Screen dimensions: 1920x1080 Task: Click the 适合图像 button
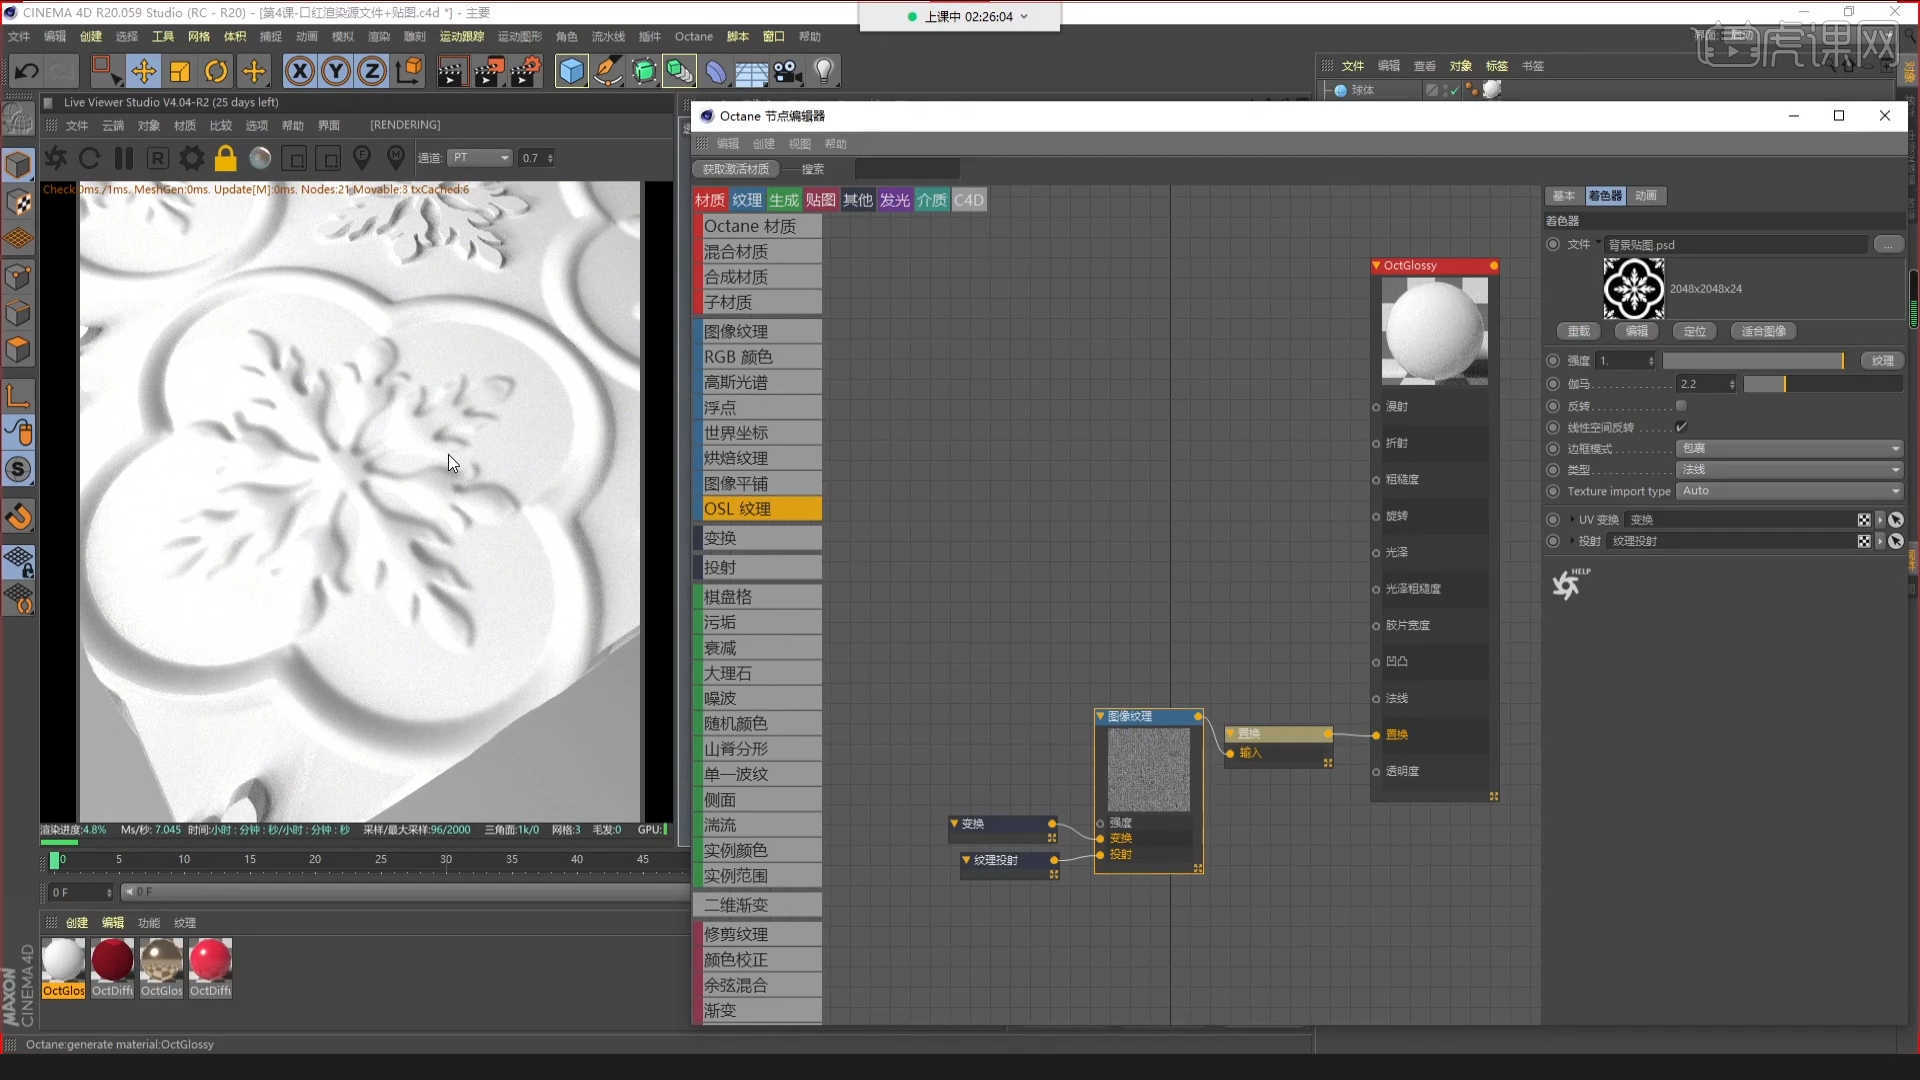coord(1764,331)
